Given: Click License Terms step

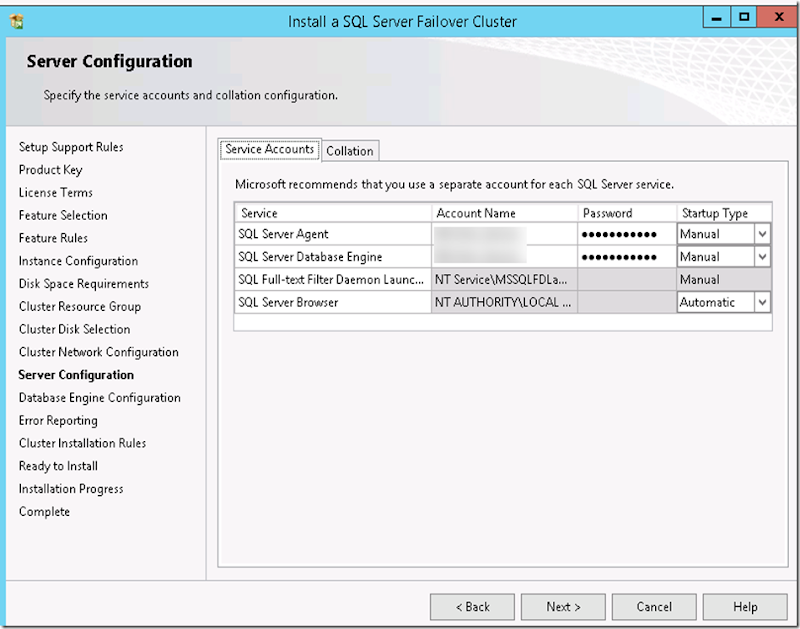Looking at the screenshot, I should (x=56, y=192).
